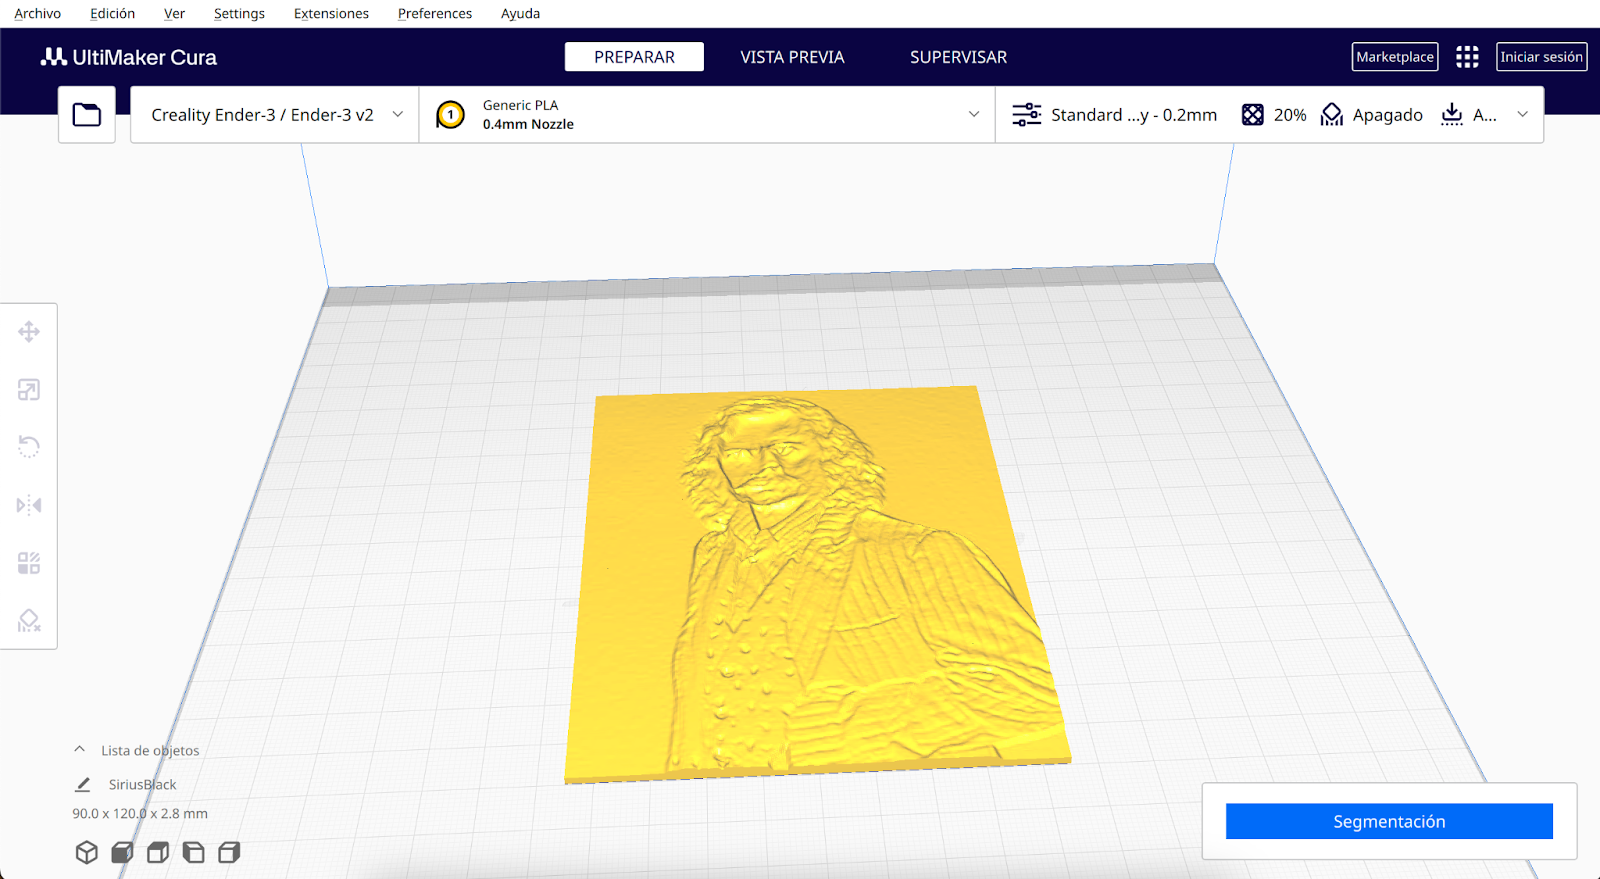The width and height of the screenshot is (1600, 879).
Task: Open the apps grid icon
Action: point(1467,57)
